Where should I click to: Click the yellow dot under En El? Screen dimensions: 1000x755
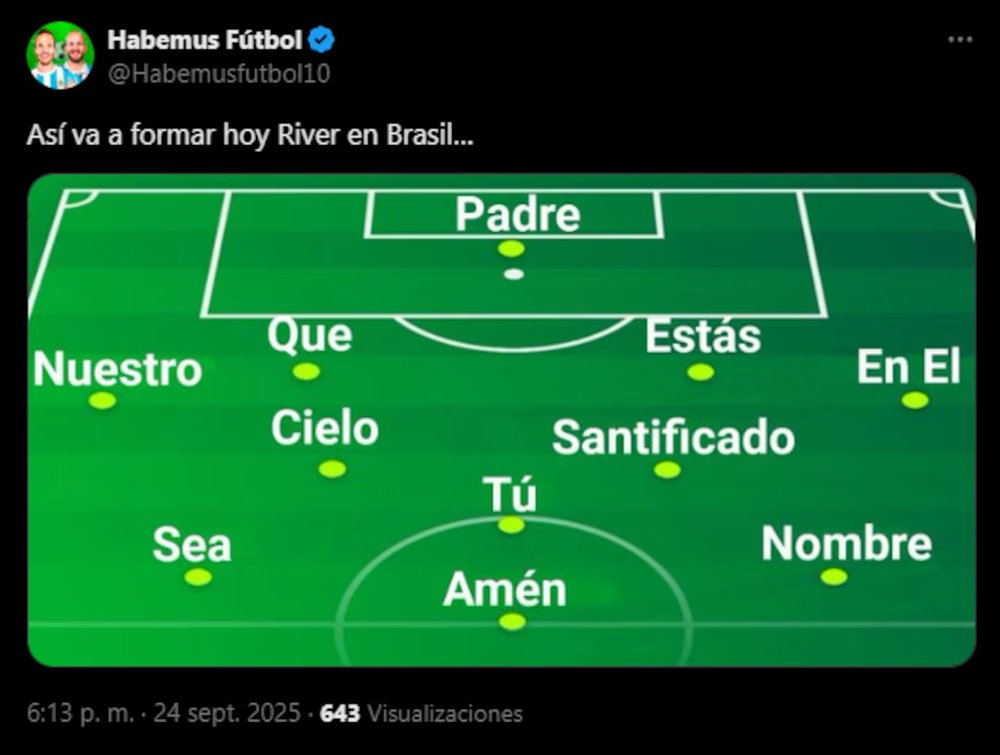(x=914, y=400)
